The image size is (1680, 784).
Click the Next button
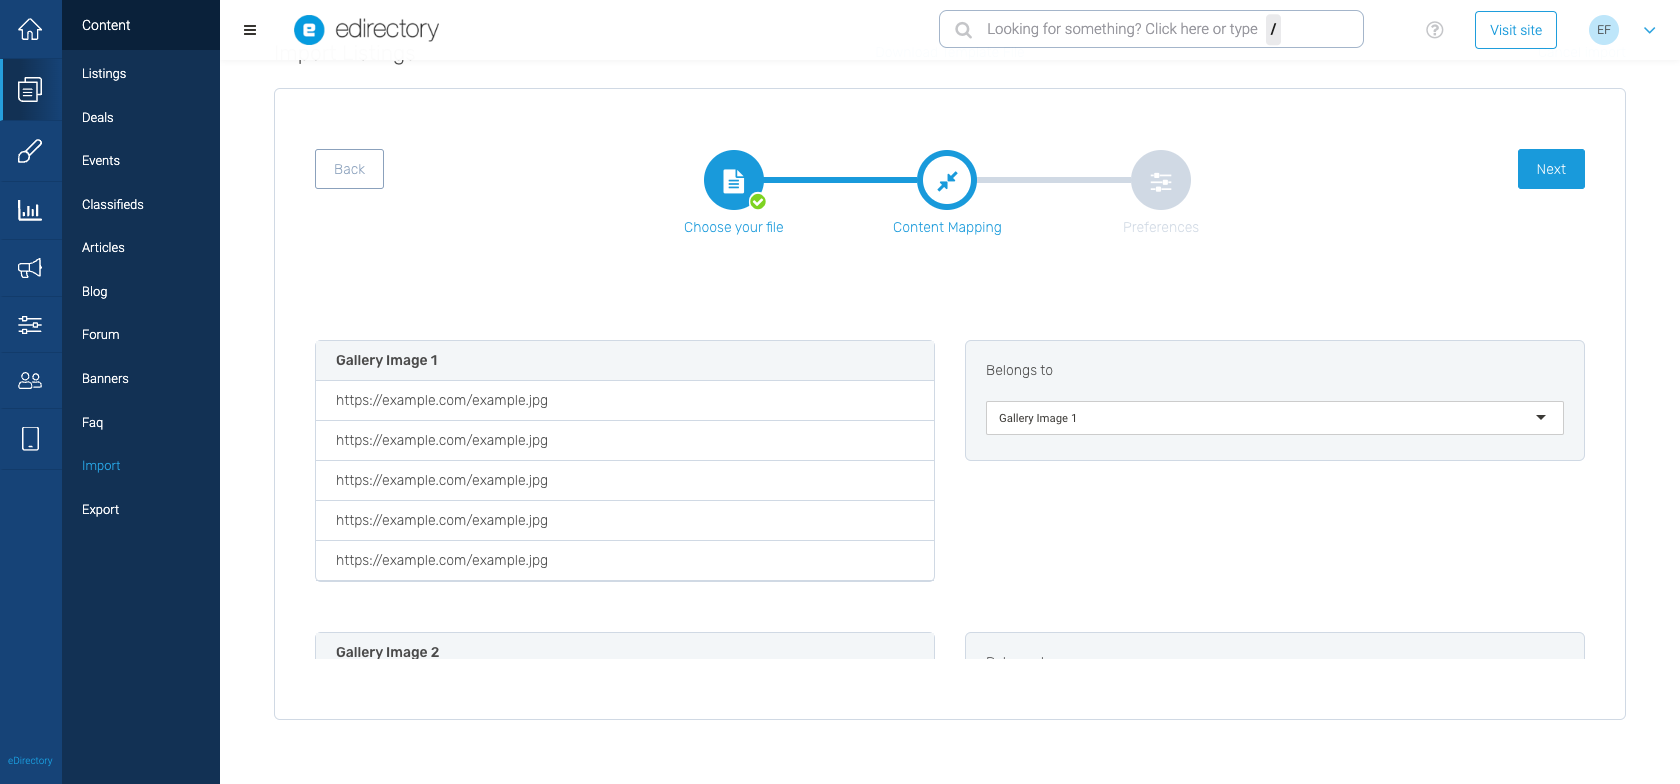[x=1550, y=169]
